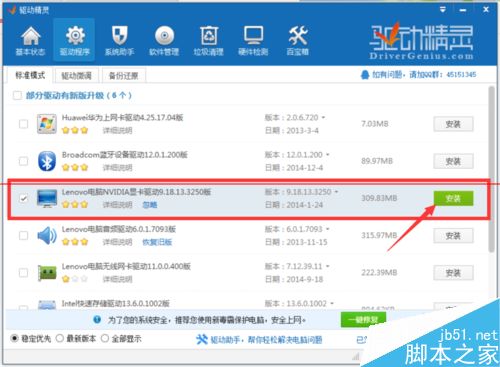Click the QQ group help text link
This screenshot has height=367, width=500.
(x=424, y=75)
